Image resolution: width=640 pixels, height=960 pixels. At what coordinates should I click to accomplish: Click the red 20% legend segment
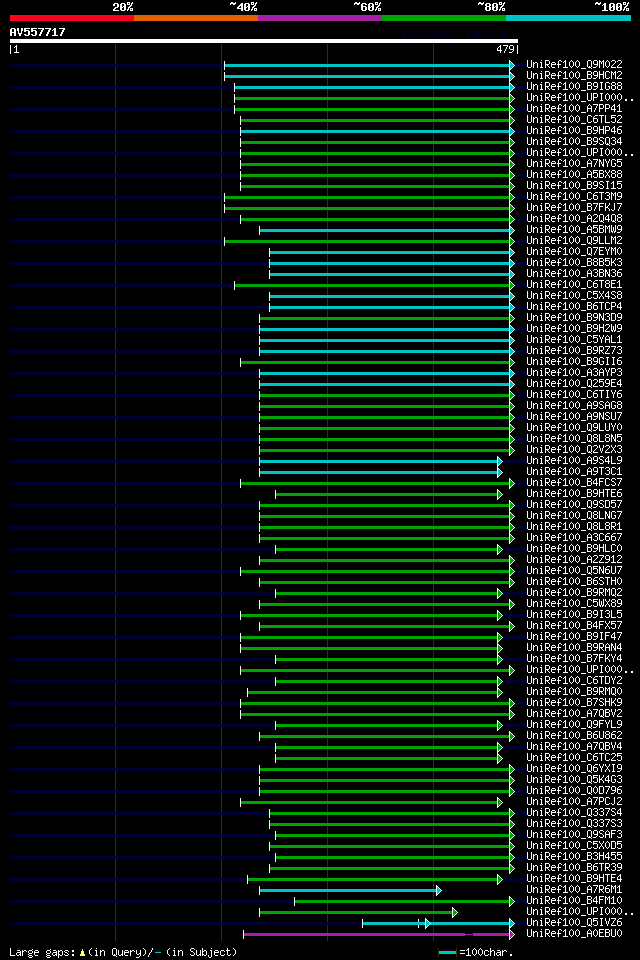[72, 18]
